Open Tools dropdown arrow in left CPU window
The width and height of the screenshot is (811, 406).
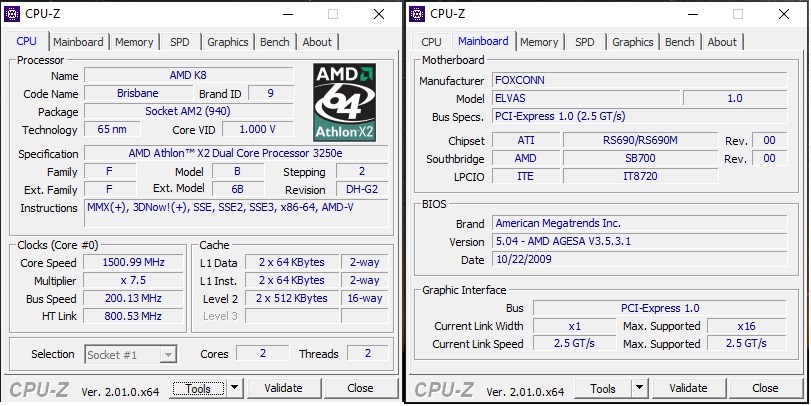pos(234,388)
